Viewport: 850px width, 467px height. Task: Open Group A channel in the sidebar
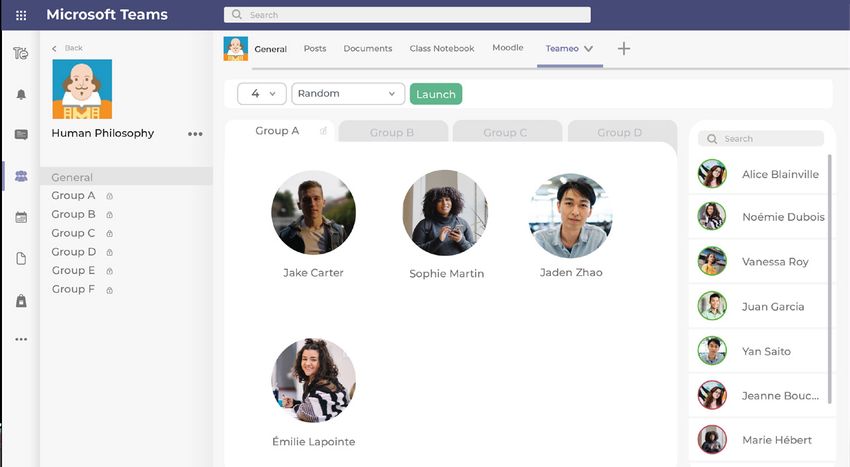click(73, 196)
